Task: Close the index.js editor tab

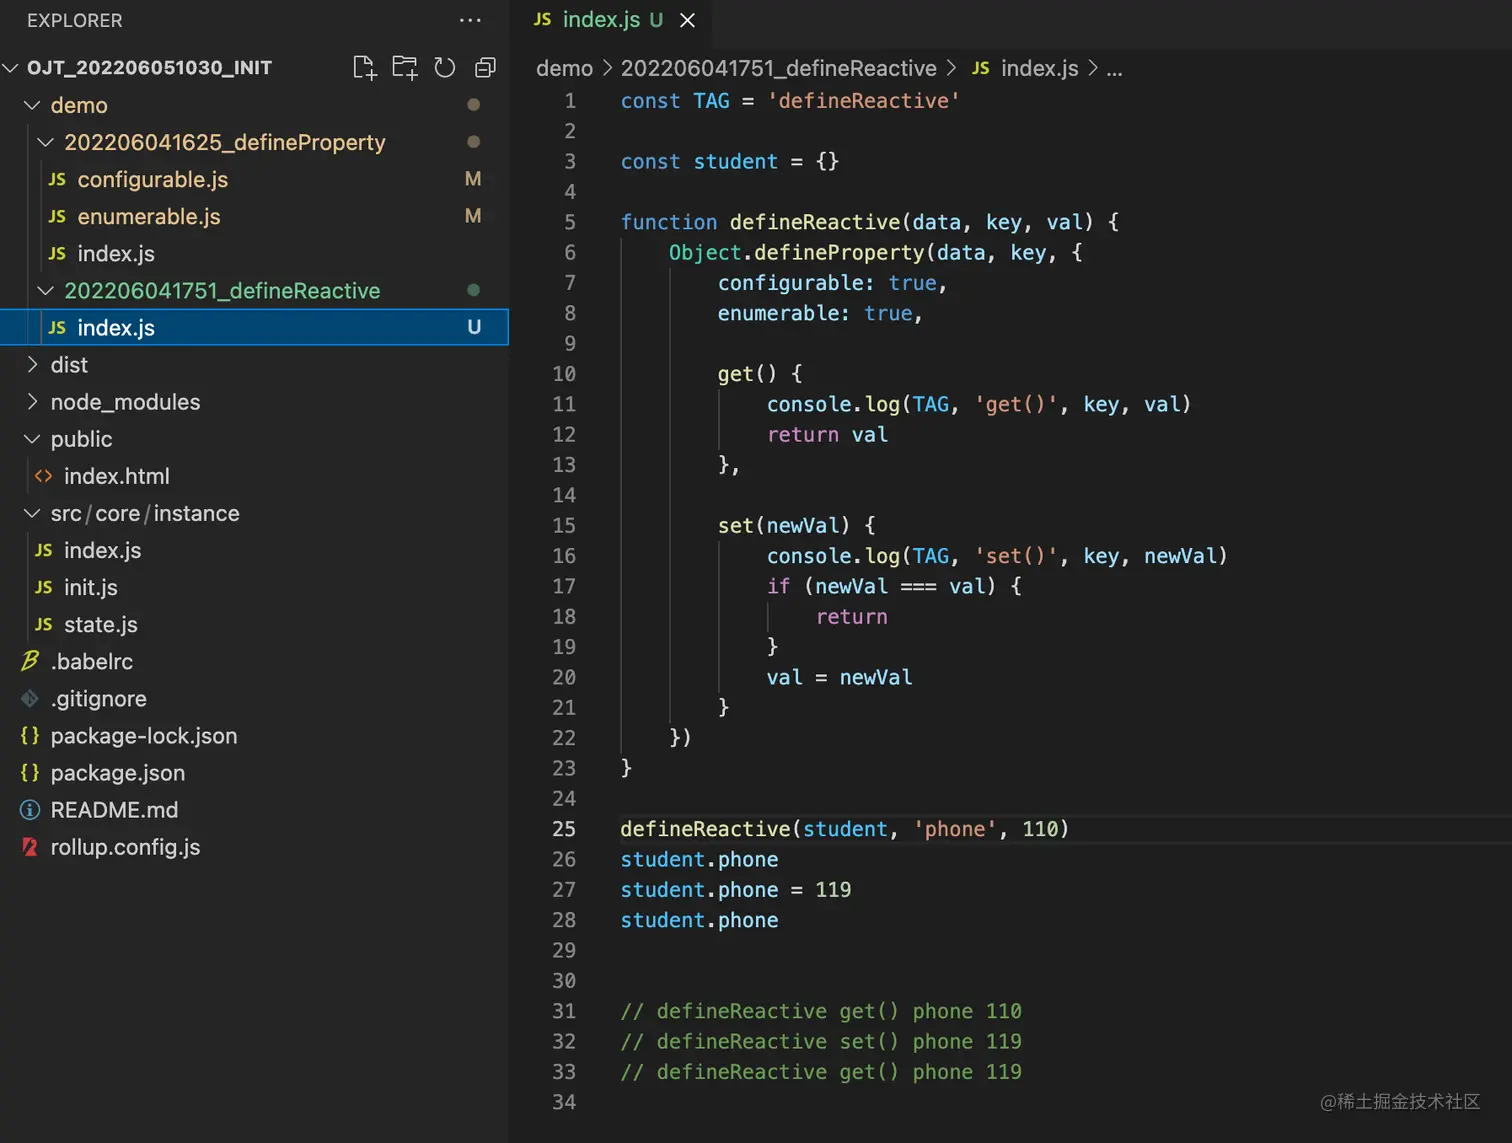Action: pos(687,20)
